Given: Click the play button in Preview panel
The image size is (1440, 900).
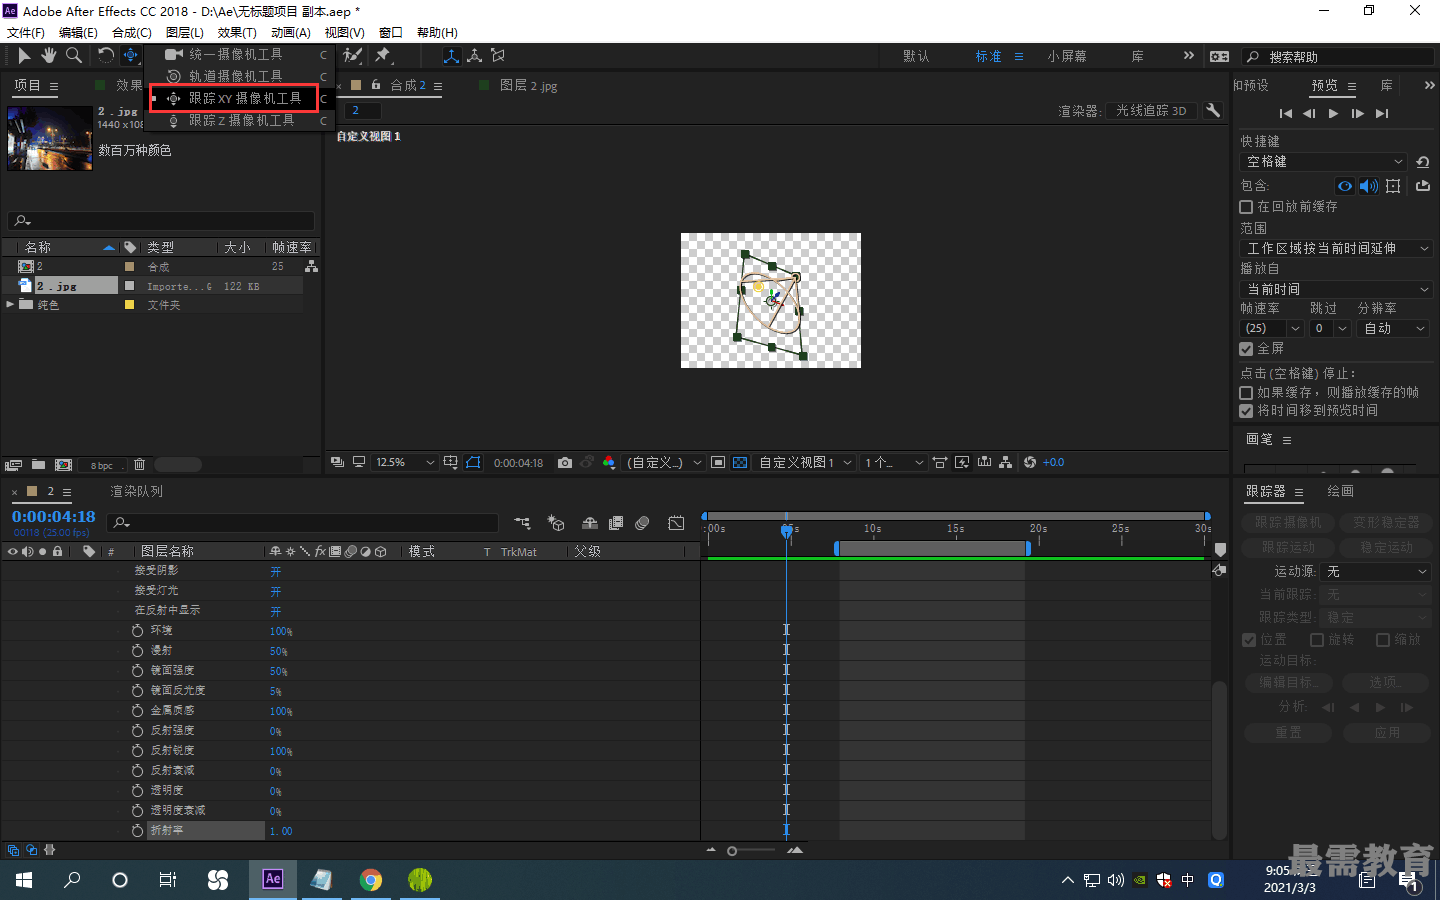Looking at the screenshot, I should 1333,113.
